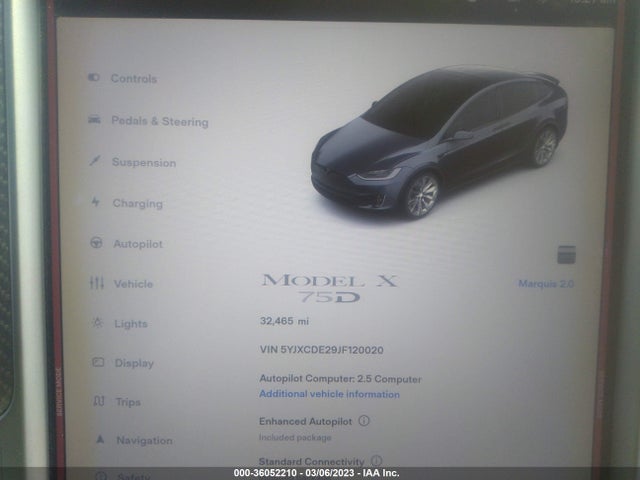This screenshot has height=480, width=640.
Task: Tap the 32,465 mi odometer reading
Action: click(284, 321)
